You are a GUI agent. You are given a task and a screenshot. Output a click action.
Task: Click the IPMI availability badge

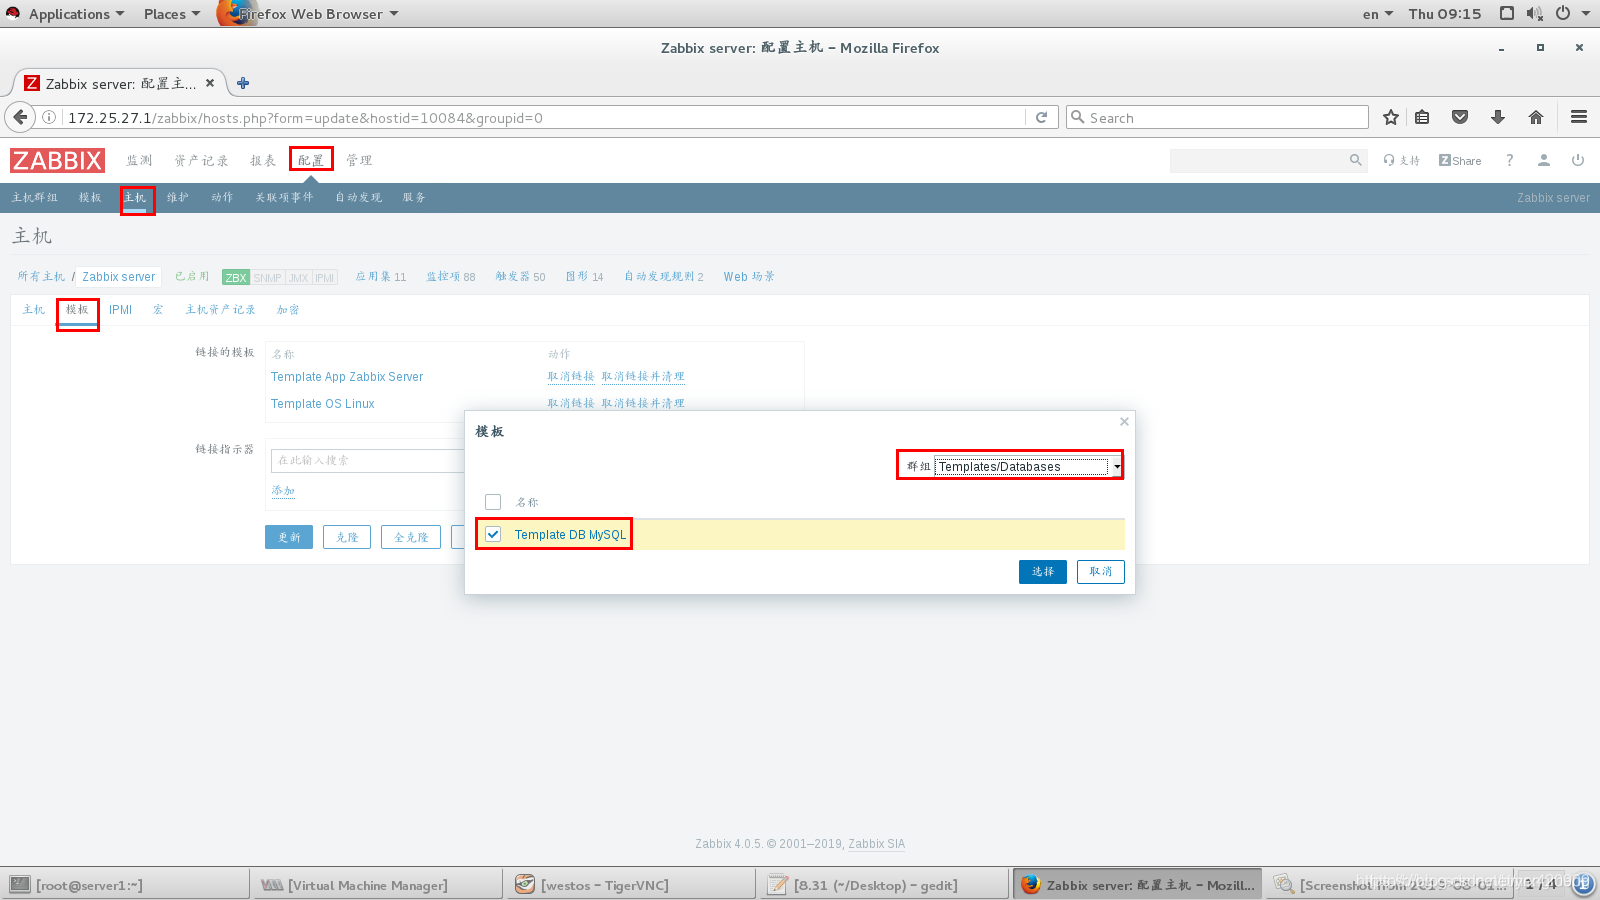click(325, 277)
